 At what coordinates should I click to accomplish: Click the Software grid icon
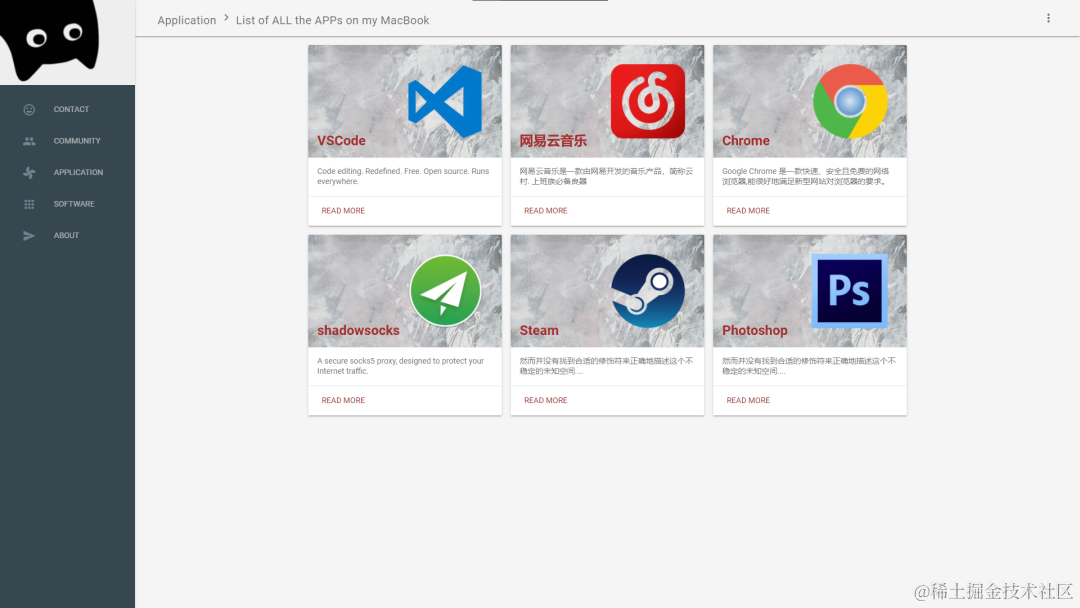coord(29,205)
